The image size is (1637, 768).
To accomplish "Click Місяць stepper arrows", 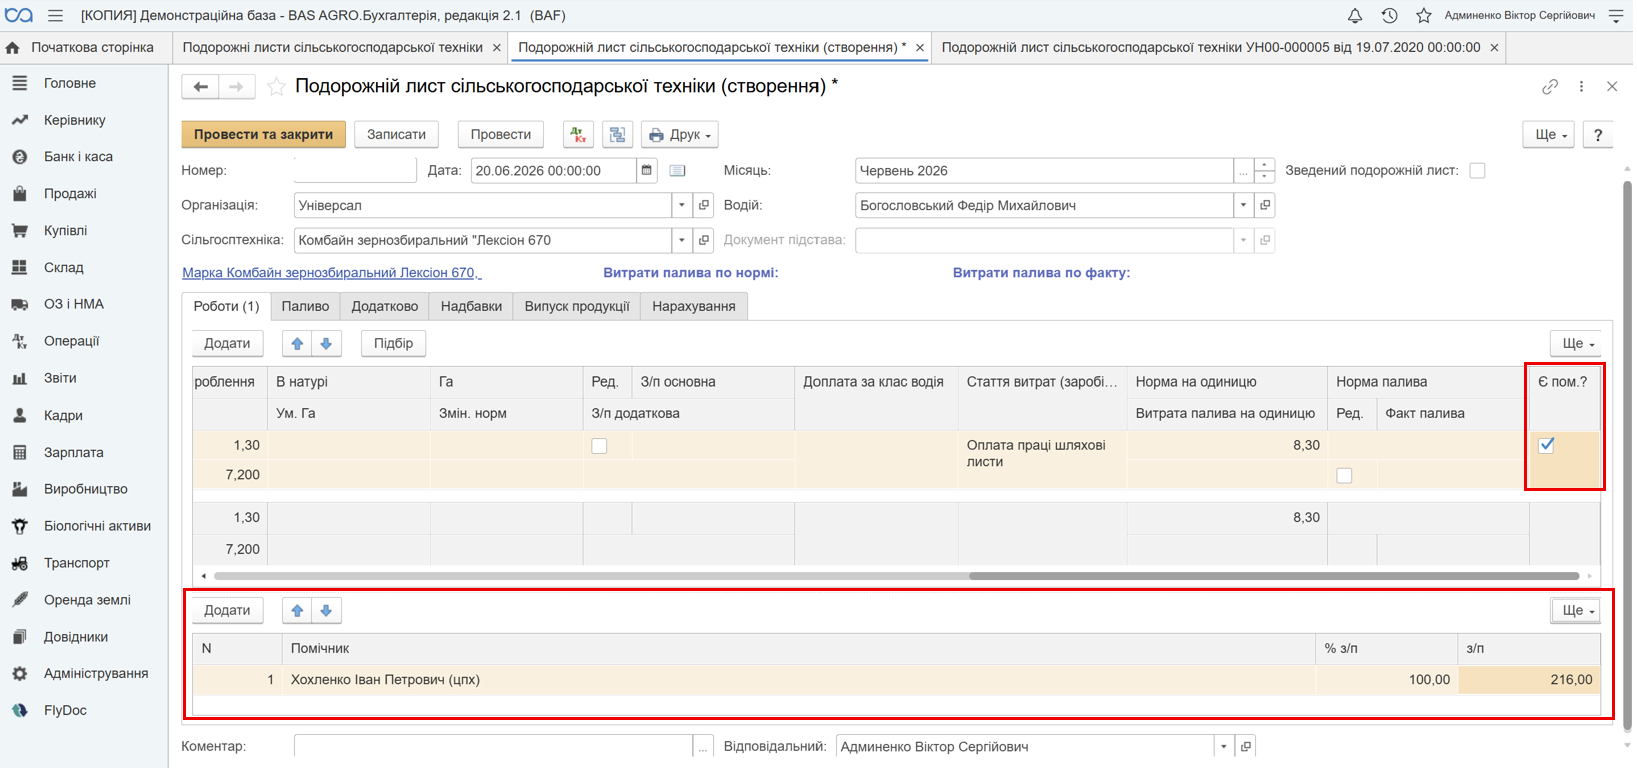I will pos(1264,171).
